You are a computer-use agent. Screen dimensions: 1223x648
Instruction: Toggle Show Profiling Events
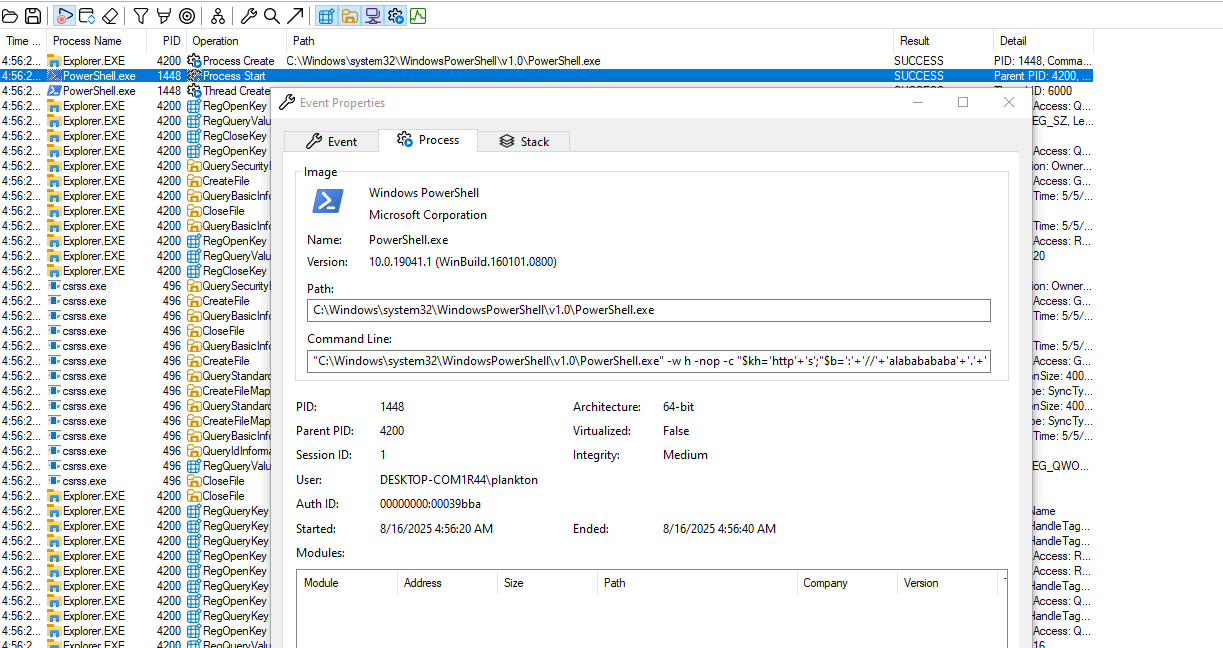coord(418,16)
